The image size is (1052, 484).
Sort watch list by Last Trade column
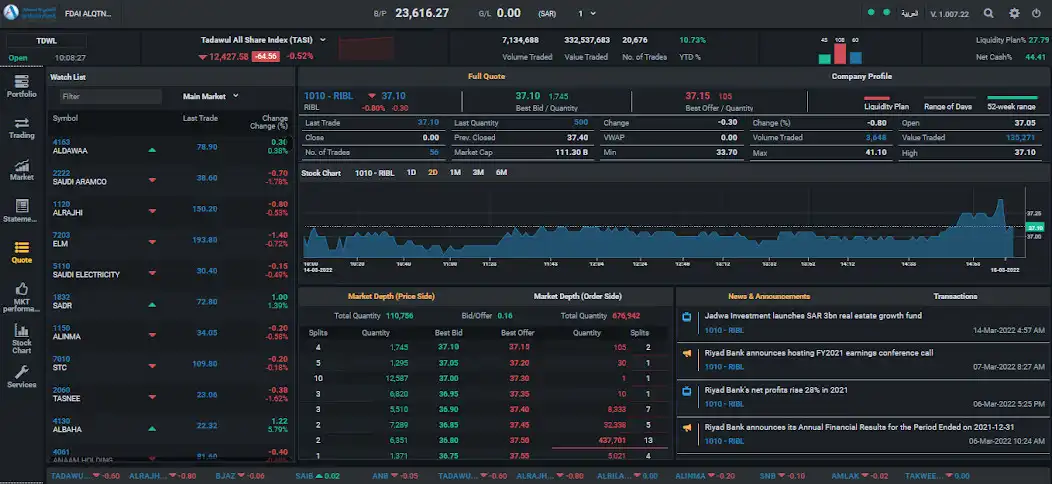[200, 118]
